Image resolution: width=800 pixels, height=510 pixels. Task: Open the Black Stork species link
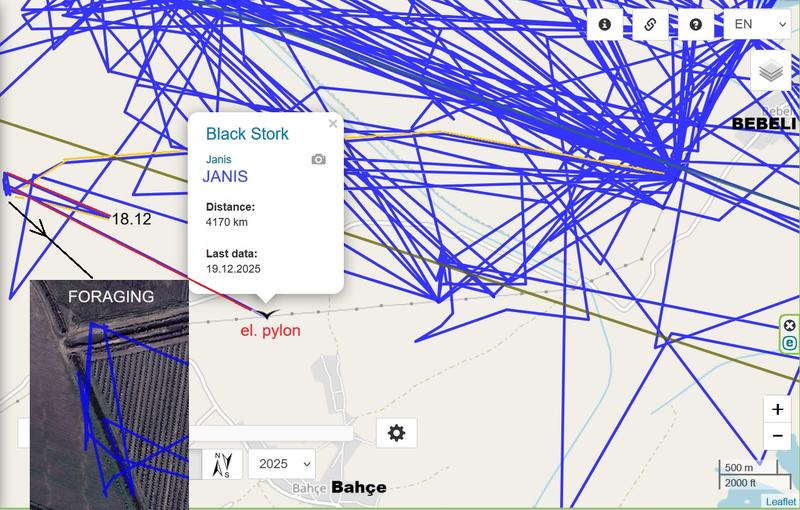[247, 134]
